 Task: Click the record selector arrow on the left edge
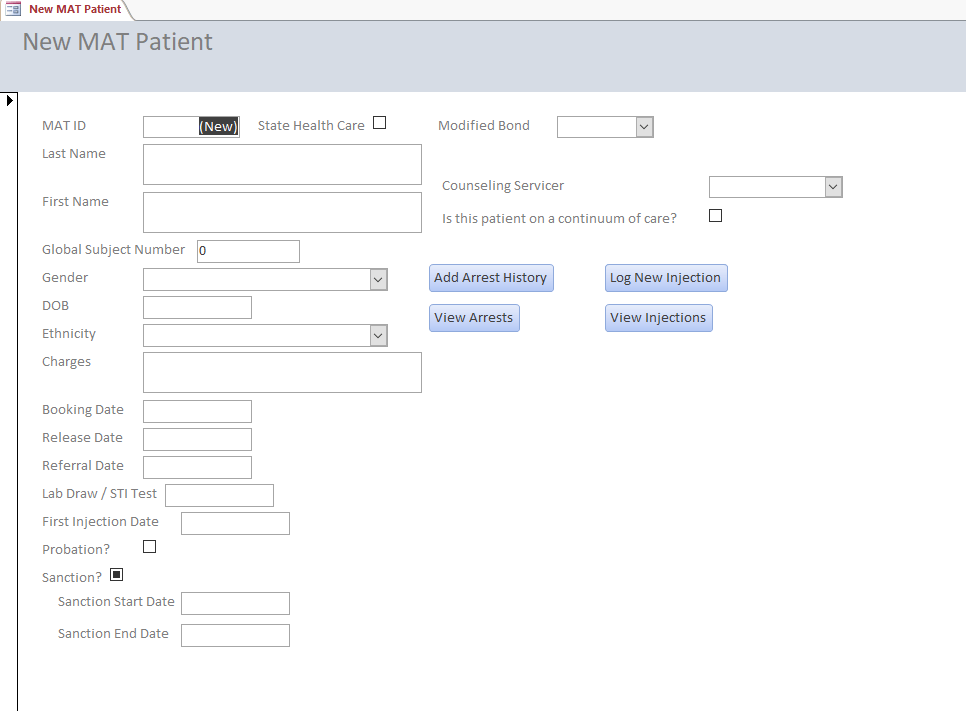click(x=9, y=100)
